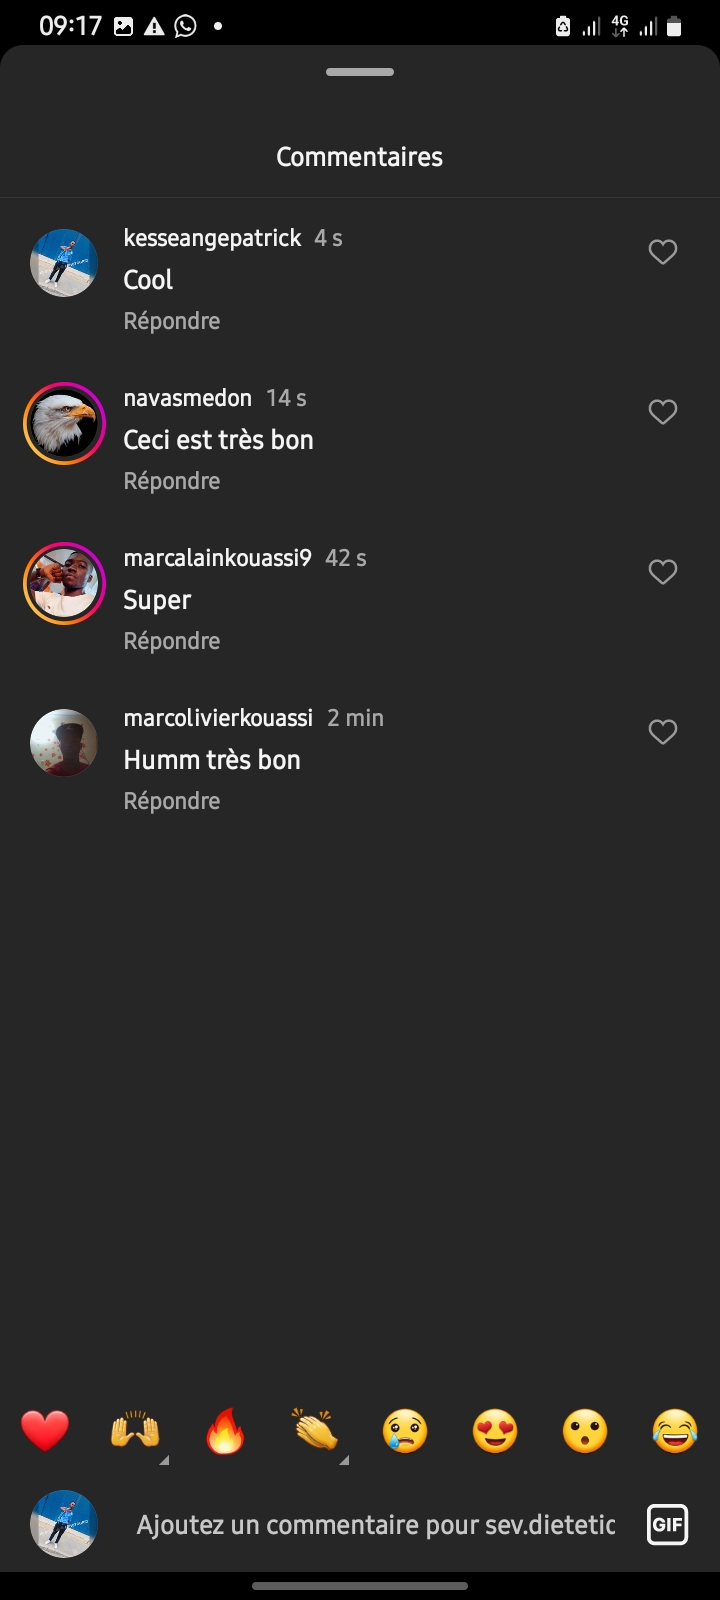
Task: Open the GIF picker
Action: click(x=667, y=1525)
